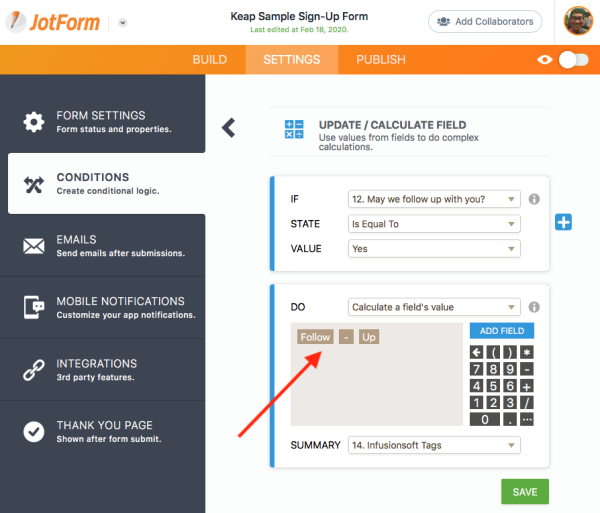Switch to the BUILD tab

pyautogui.click(x=210, y=60)
